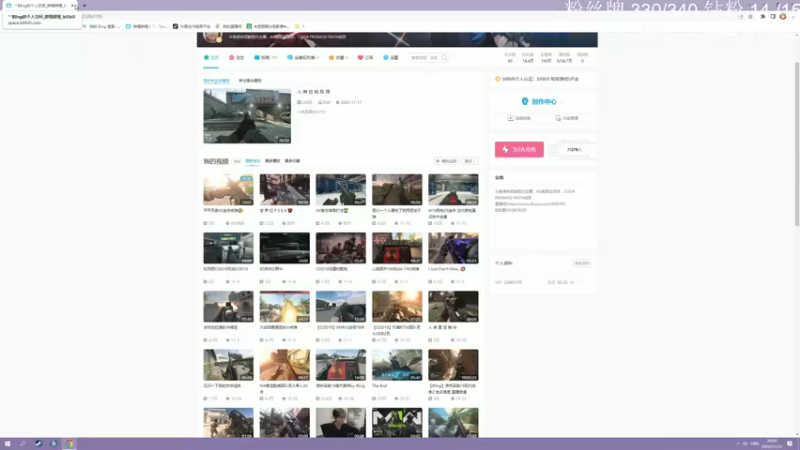Open the 动态 tab with pink icon
This screenshot has height=450, width=800.
[x=236, y=58]
